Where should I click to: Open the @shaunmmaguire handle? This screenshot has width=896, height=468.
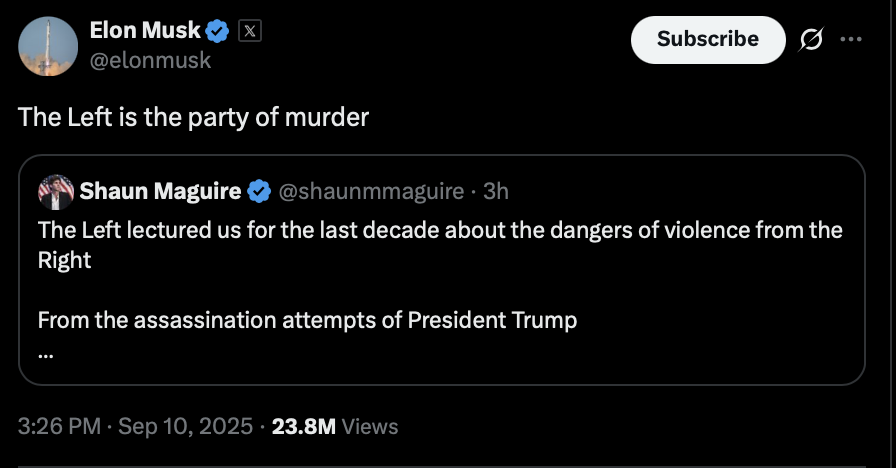(x=369, y=190)
